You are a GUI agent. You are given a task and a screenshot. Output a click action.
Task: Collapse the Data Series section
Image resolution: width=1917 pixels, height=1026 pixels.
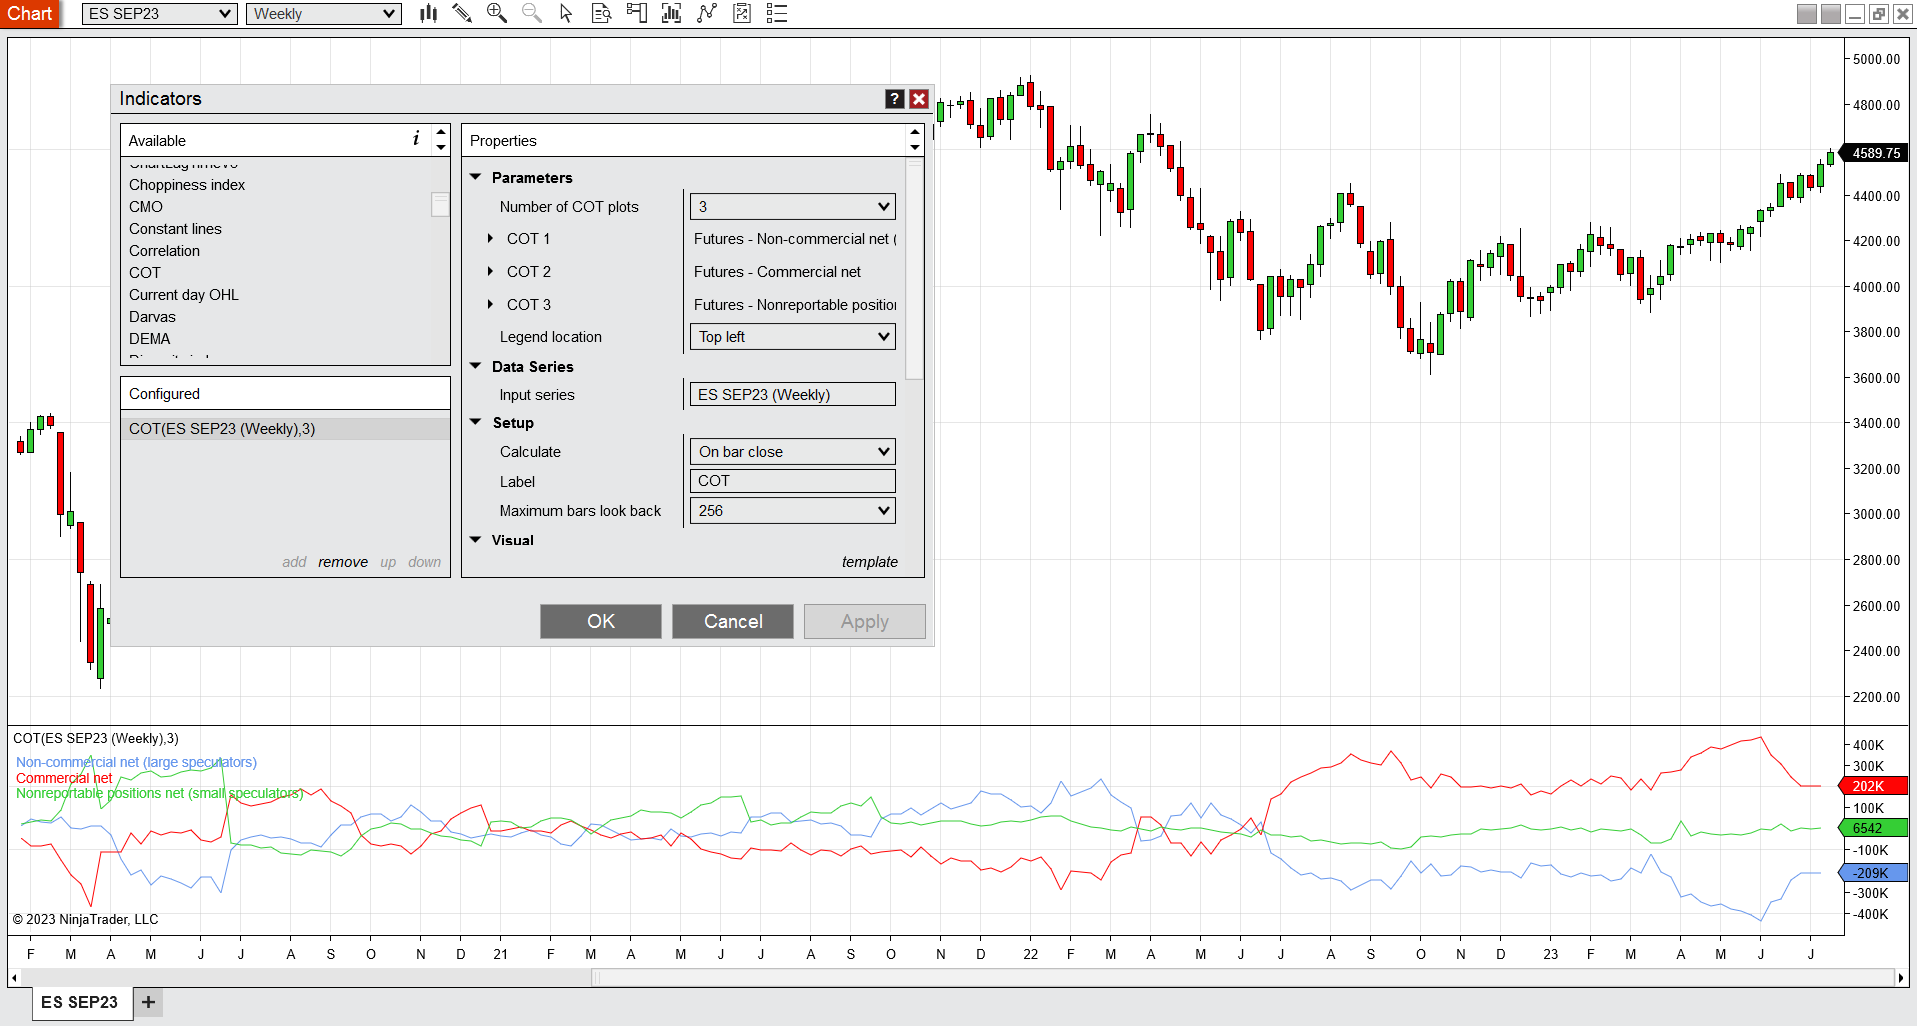(476, 366)
